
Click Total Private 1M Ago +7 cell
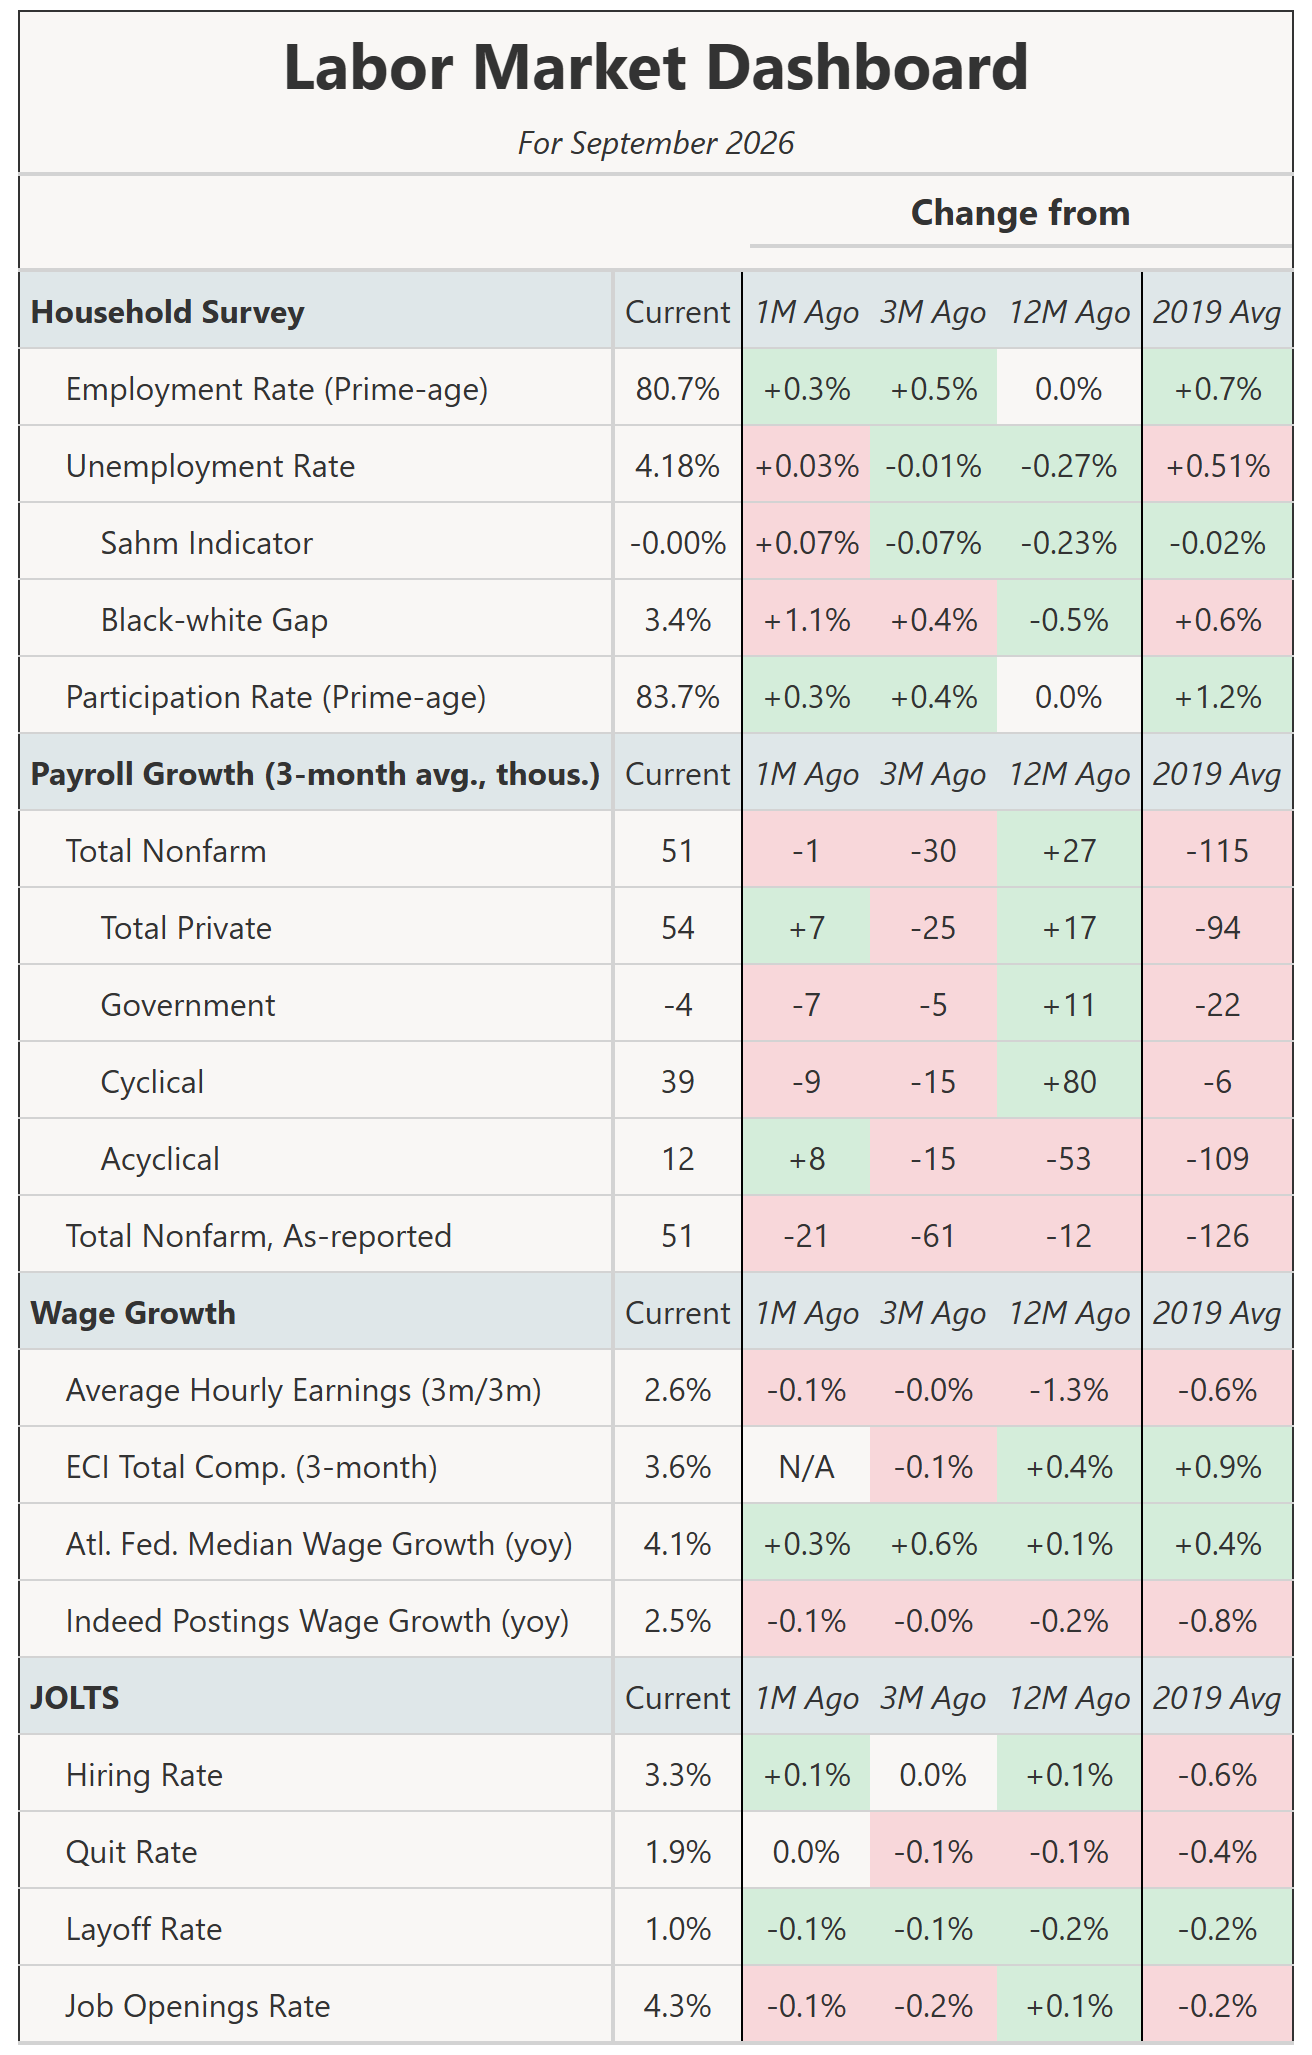click(806, 928)
